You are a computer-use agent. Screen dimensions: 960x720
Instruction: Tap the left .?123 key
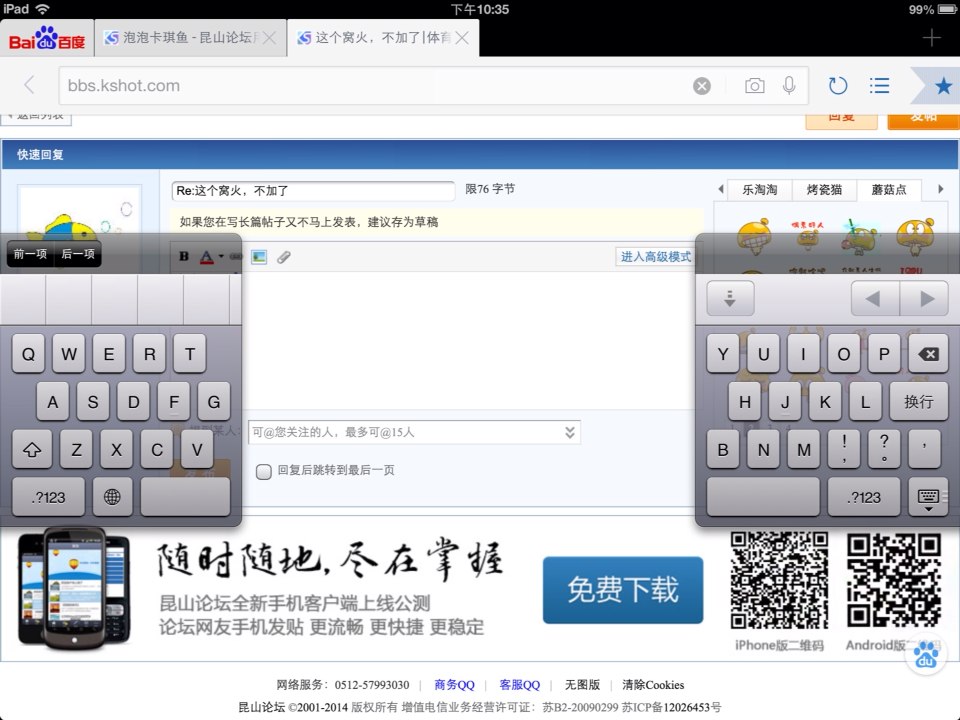click(48, 497)
